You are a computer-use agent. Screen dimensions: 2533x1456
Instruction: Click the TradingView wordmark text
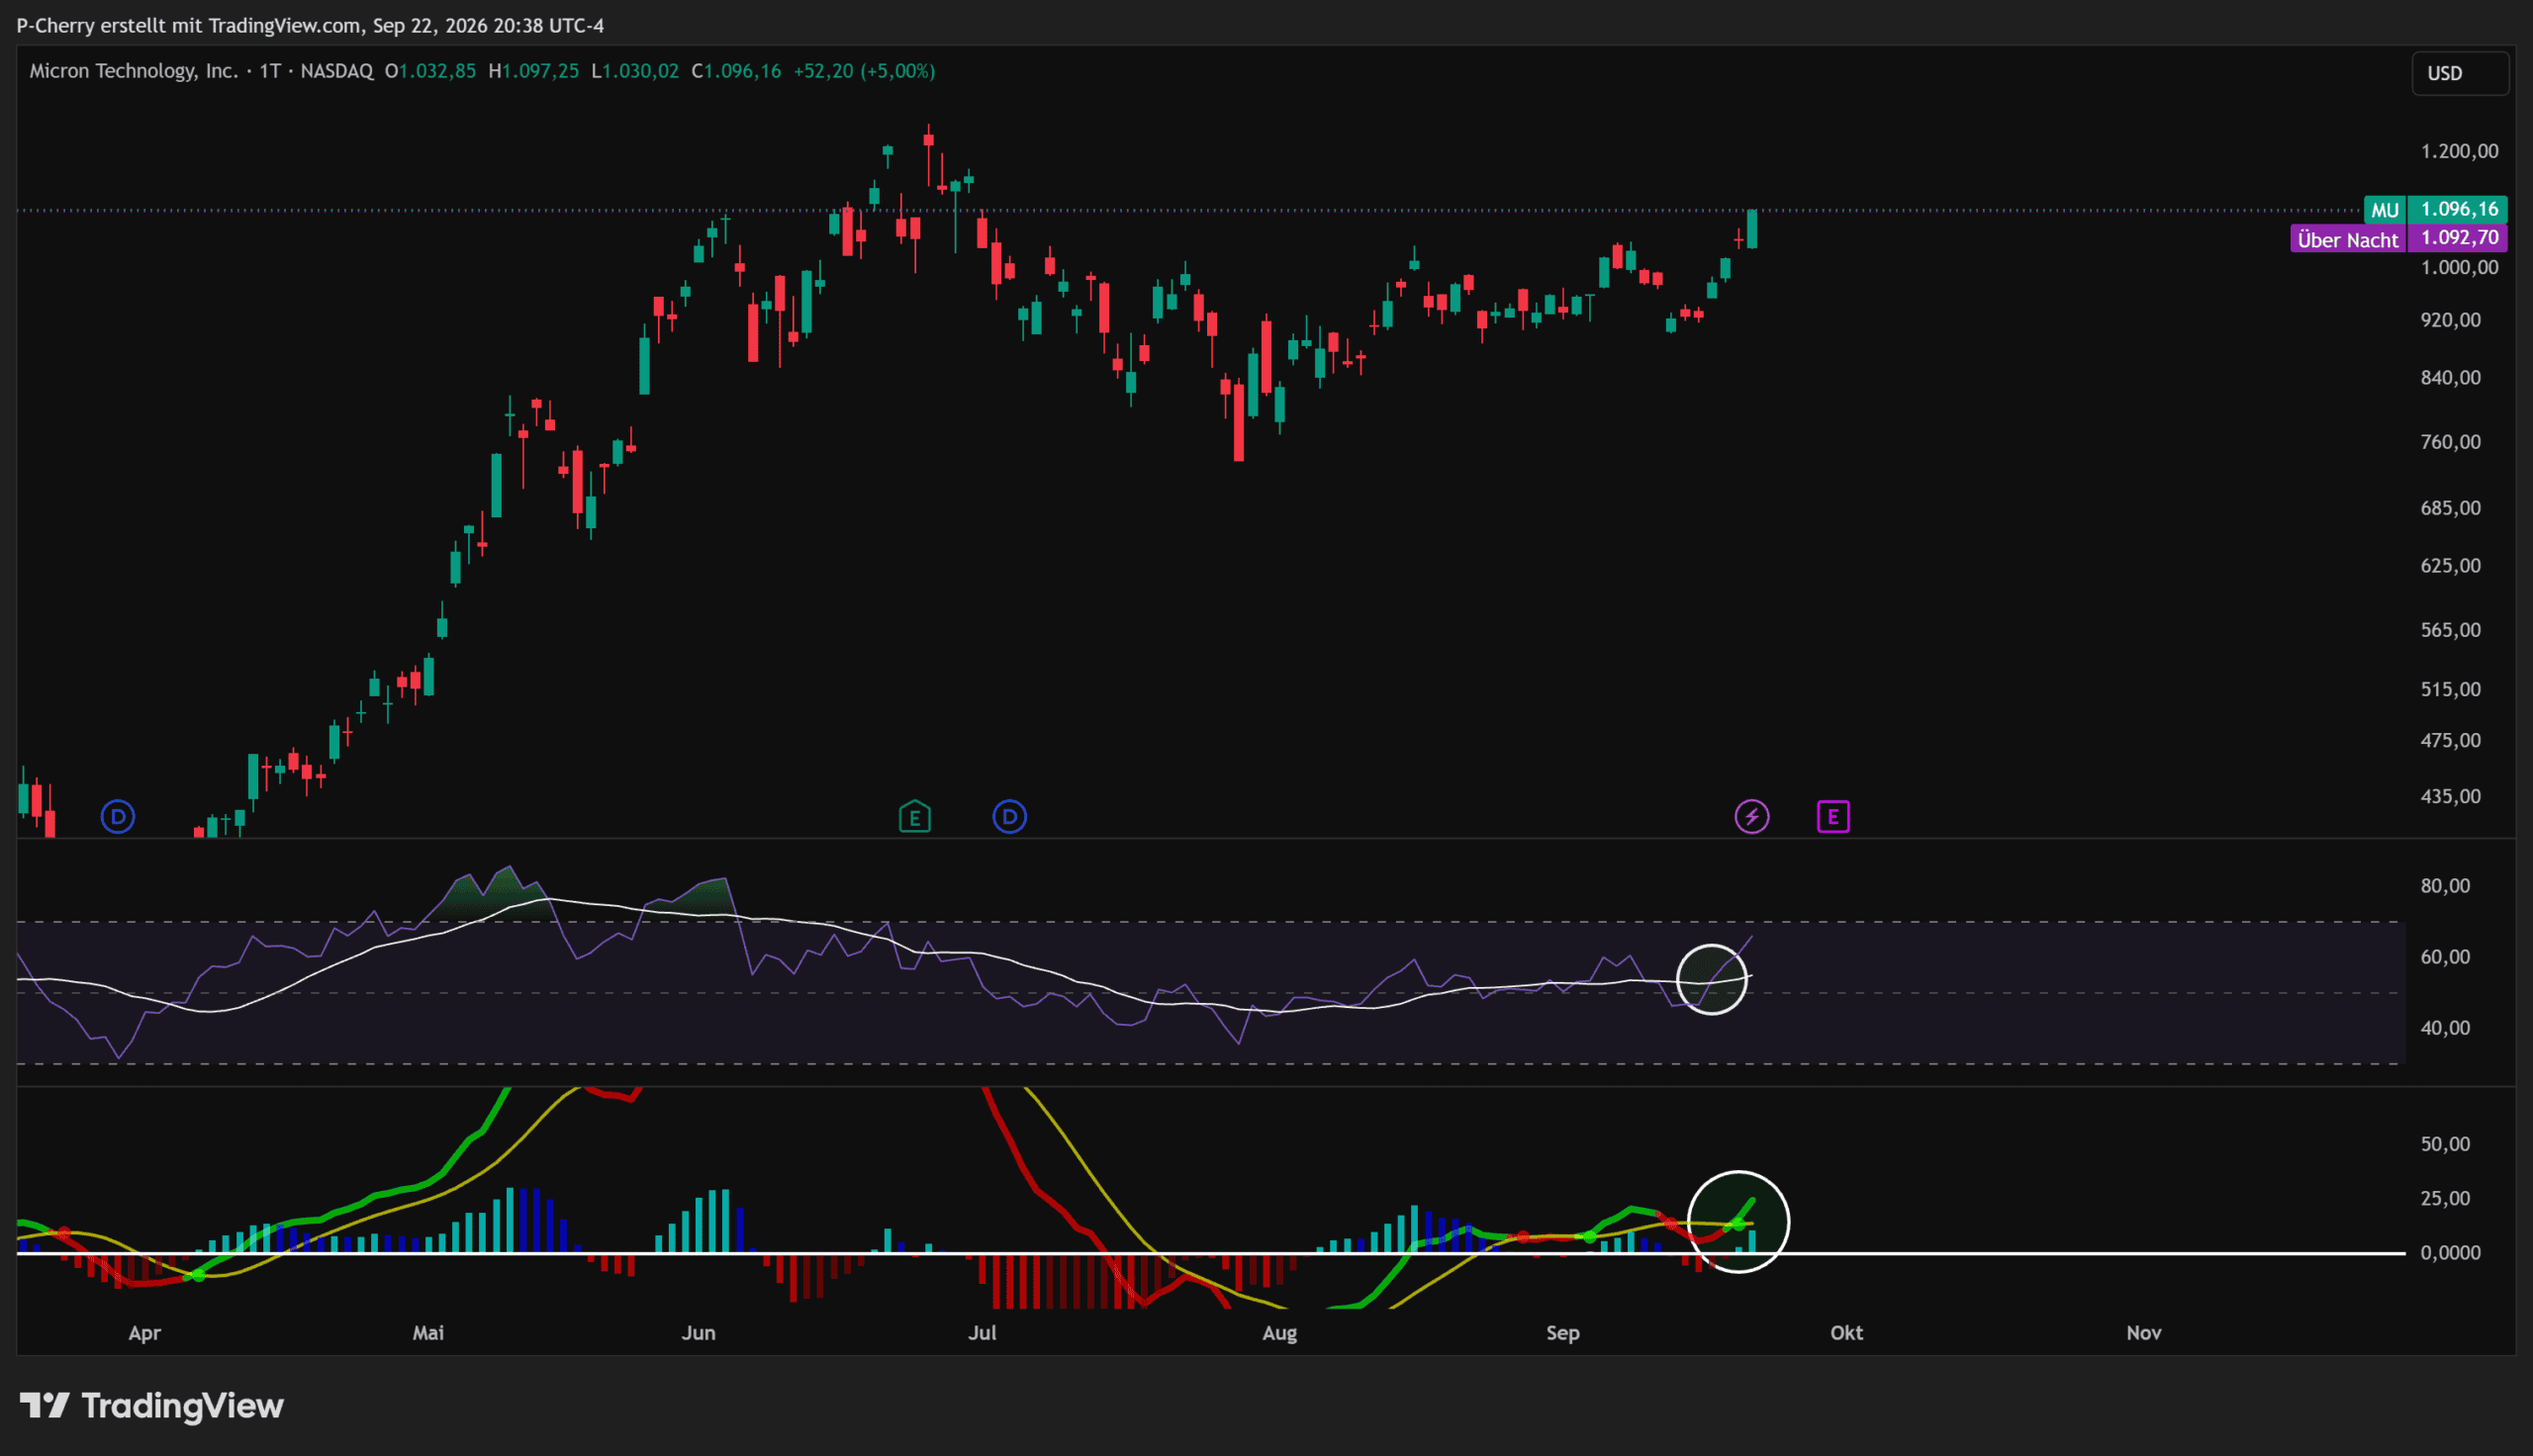click(183, 1406)
